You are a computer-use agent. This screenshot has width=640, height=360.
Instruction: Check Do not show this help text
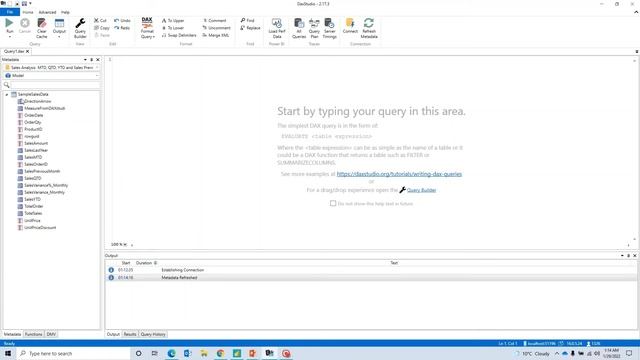pyautogui.click(x=333, y=203)
